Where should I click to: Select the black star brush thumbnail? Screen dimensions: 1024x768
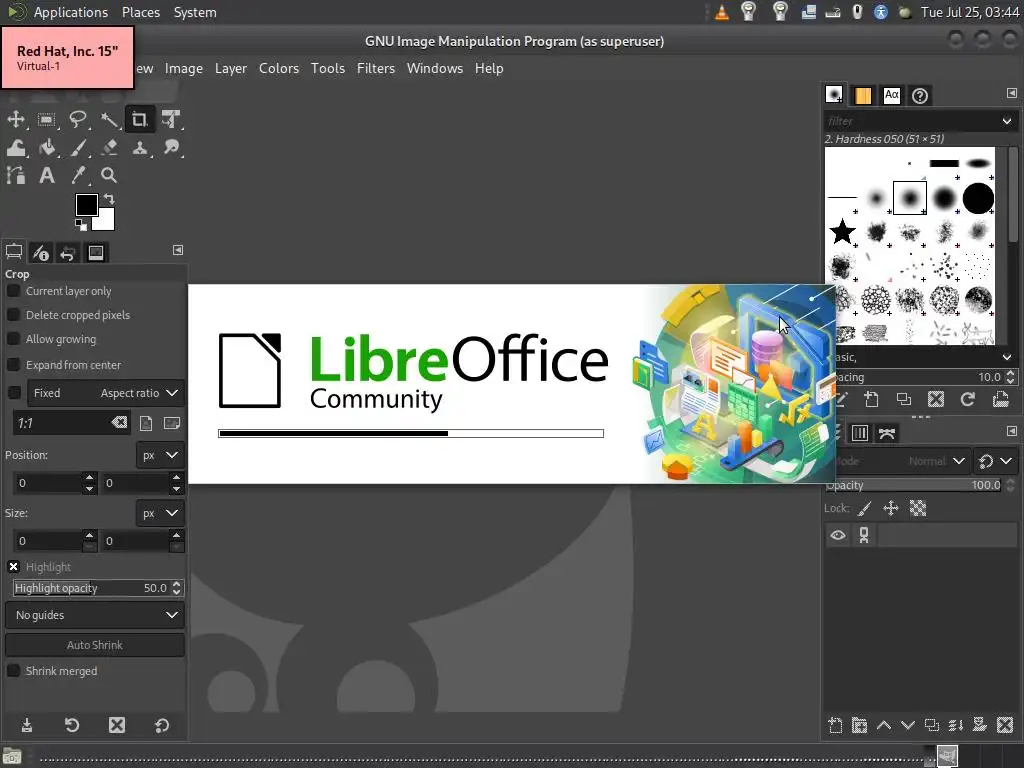pos(842,231)
